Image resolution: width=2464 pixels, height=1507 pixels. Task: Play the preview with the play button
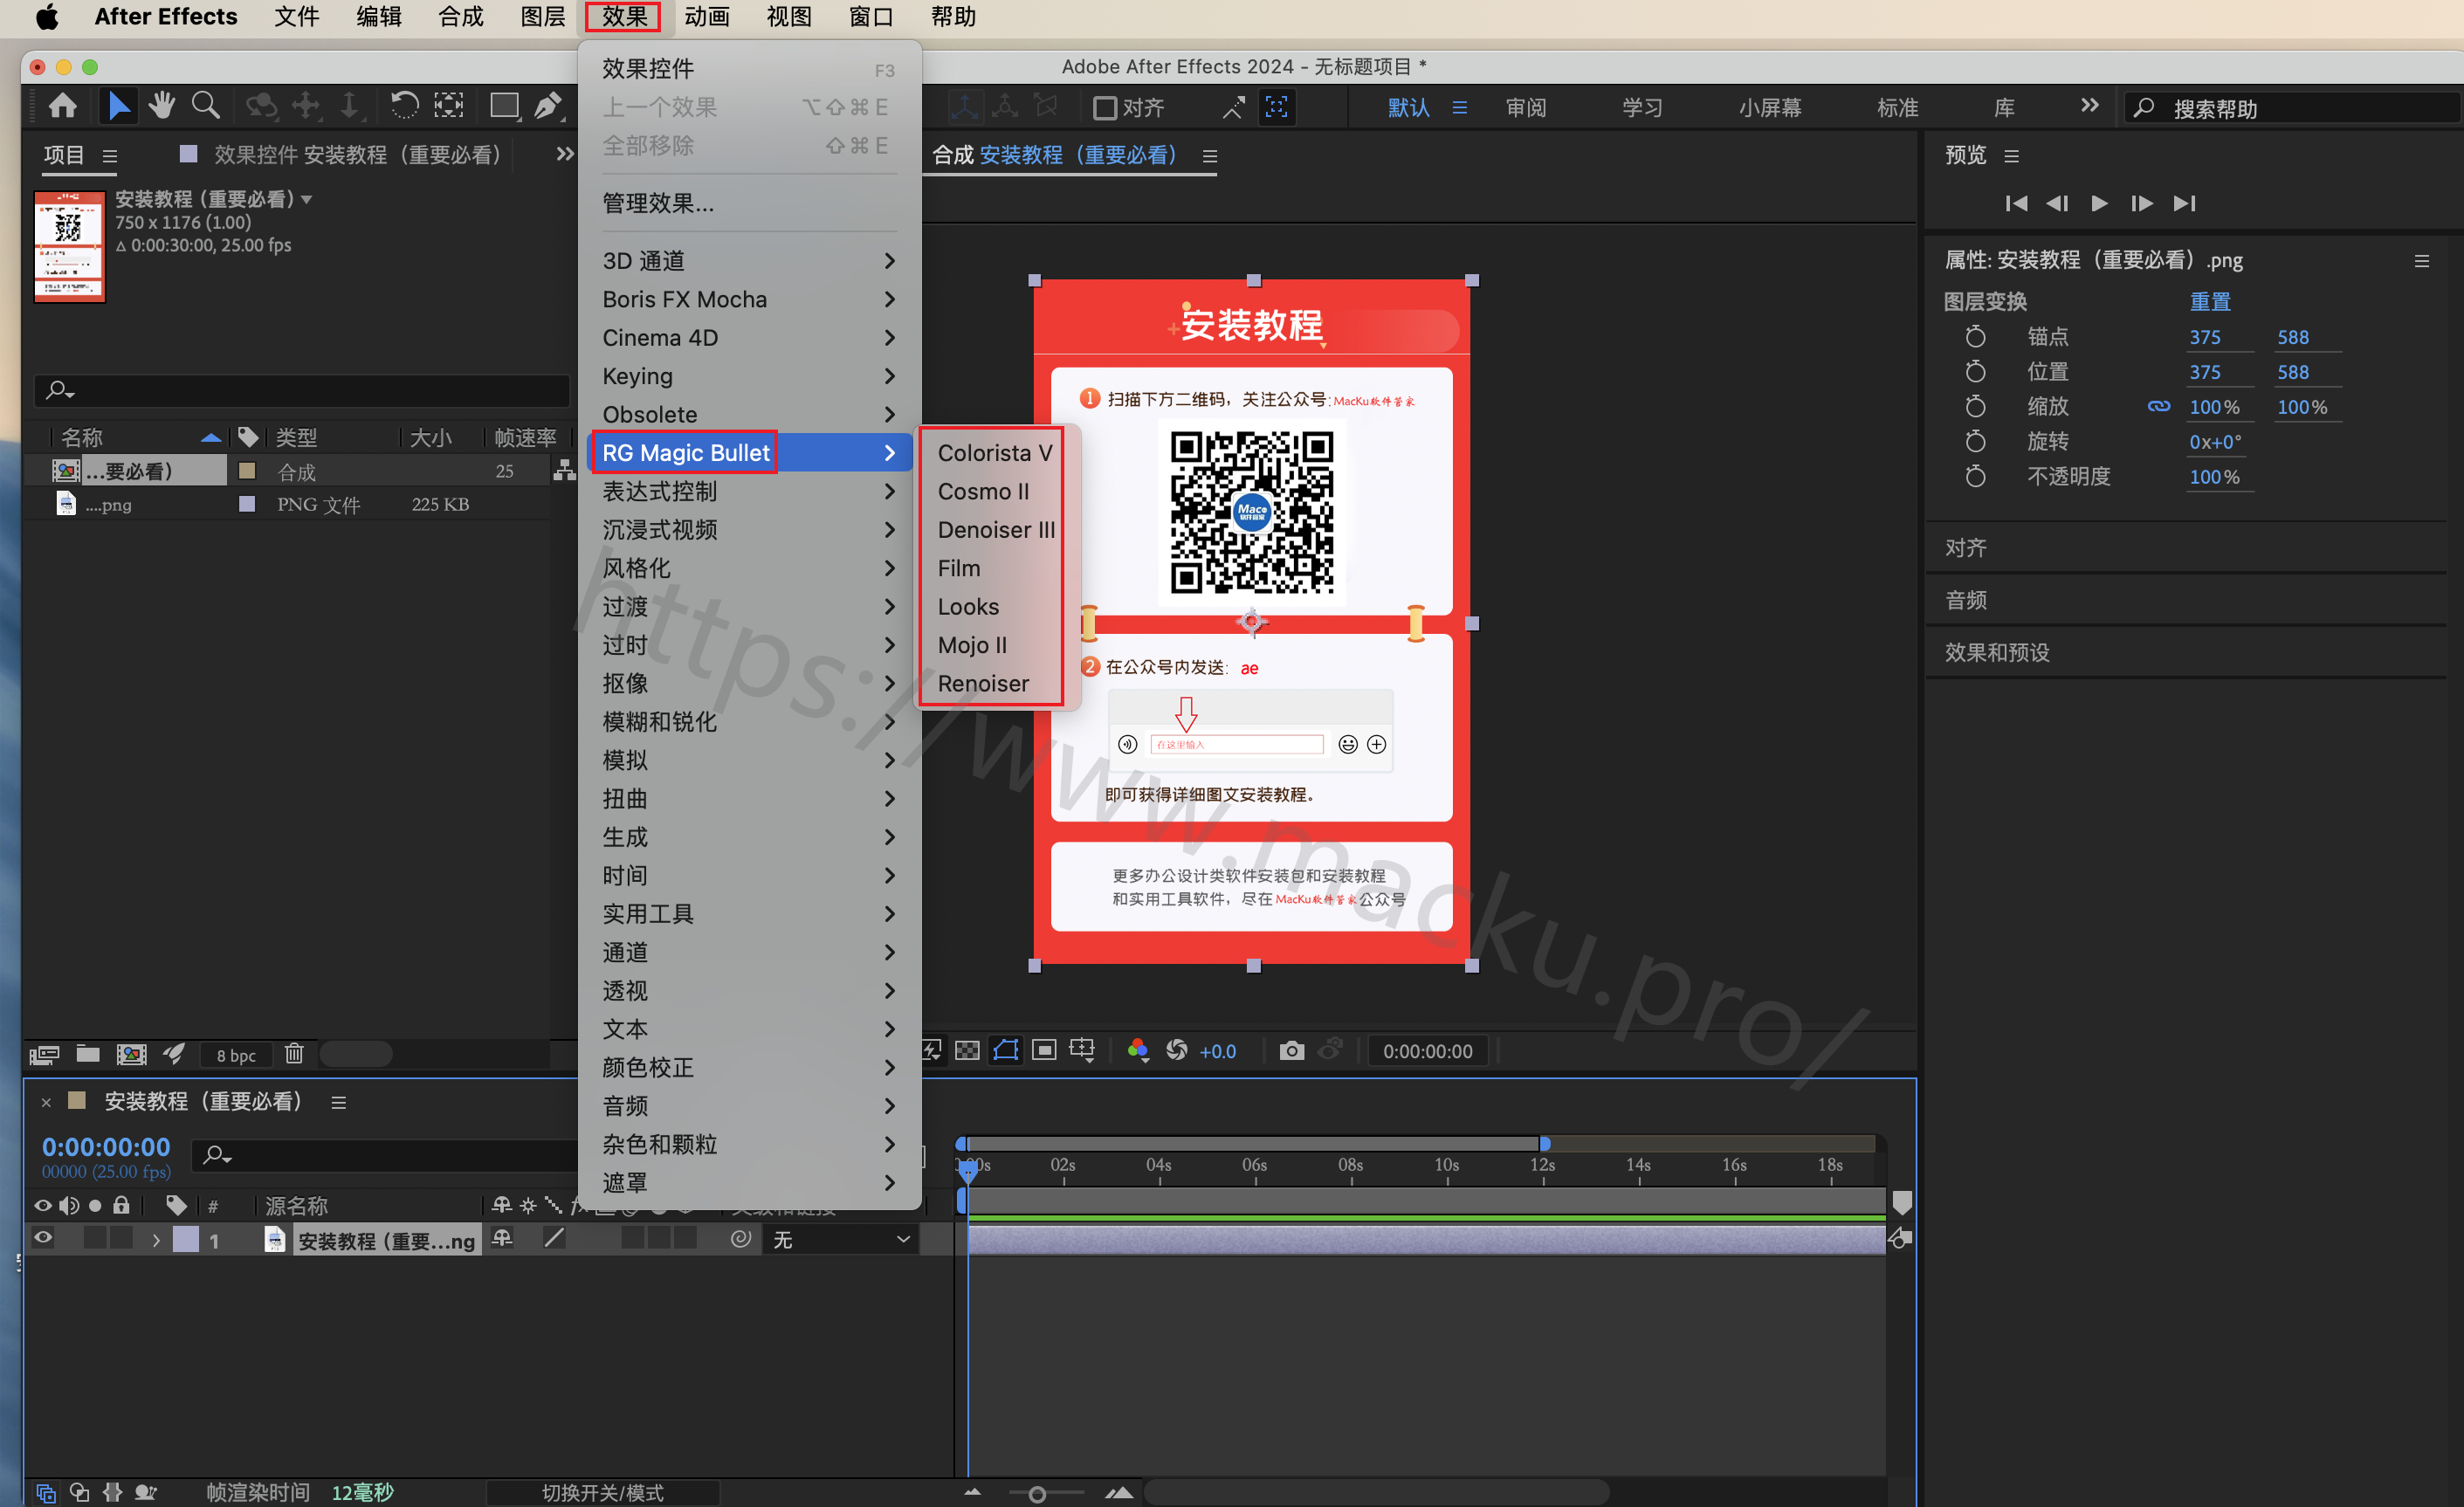coord(2099,203)
